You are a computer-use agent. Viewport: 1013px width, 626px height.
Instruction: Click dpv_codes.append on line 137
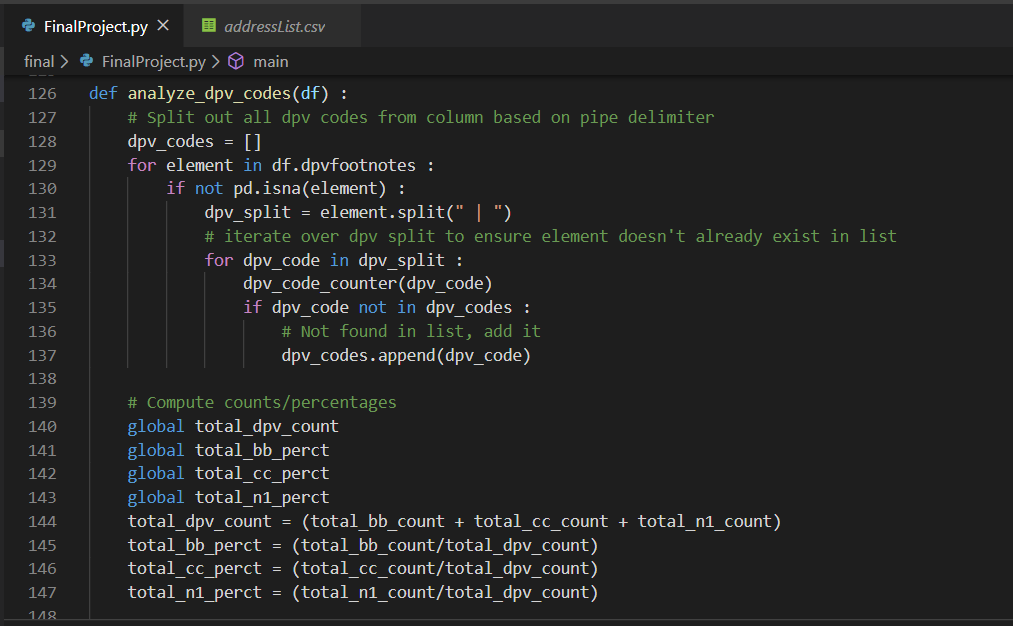(357, 355)
